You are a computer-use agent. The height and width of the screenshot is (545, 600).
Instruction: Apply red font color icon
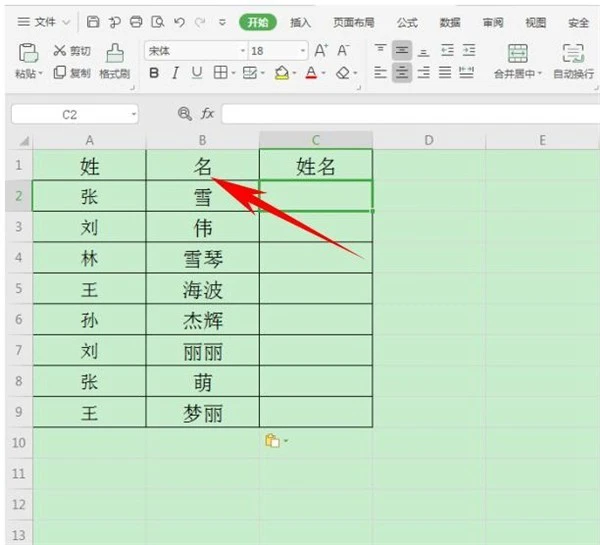[x=311, y=72]
